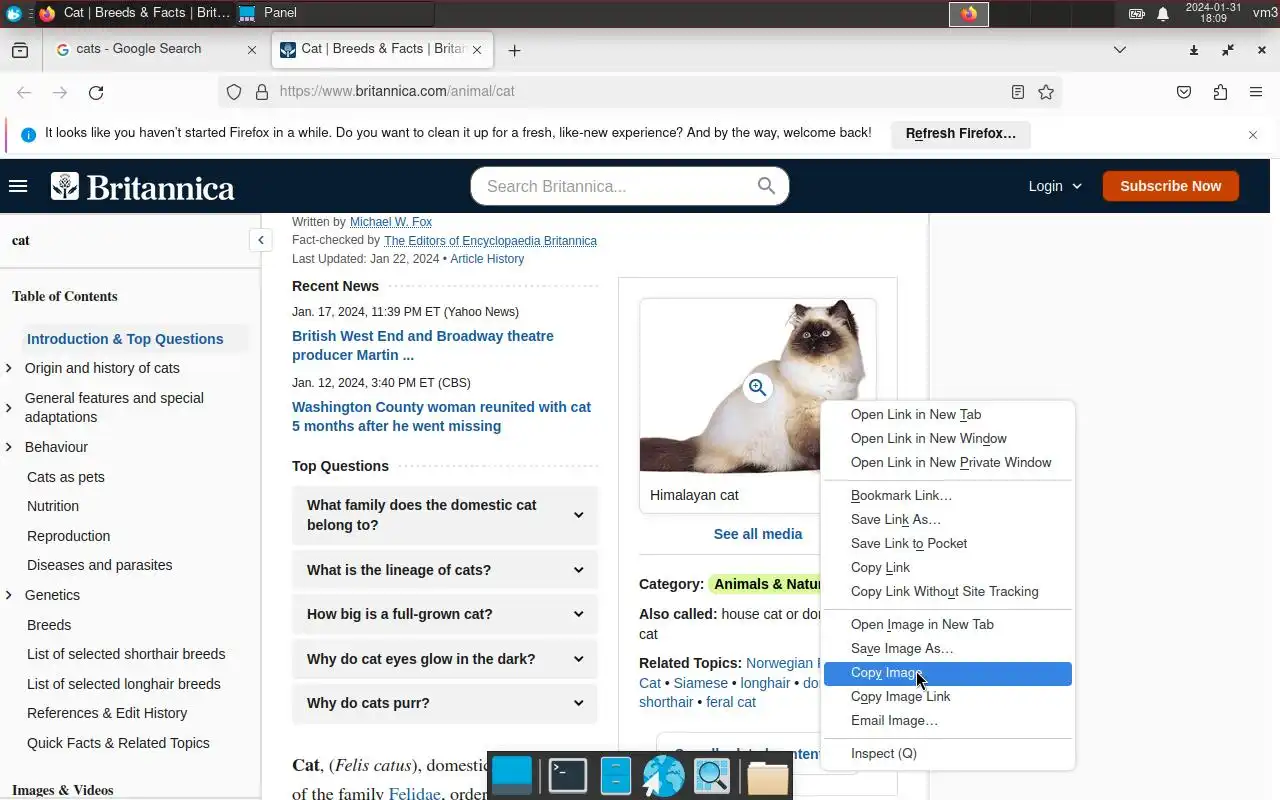
Task: Open the Firefox hamburger application menu
Action: click(x=1256, y=92)
